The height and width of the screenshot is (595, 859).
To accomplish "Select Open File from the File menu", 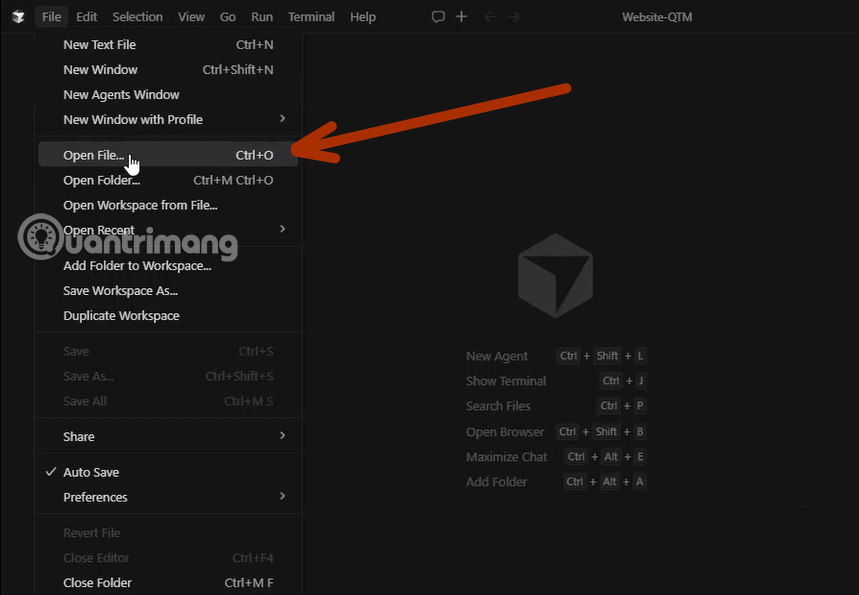I will pos(92,155).
